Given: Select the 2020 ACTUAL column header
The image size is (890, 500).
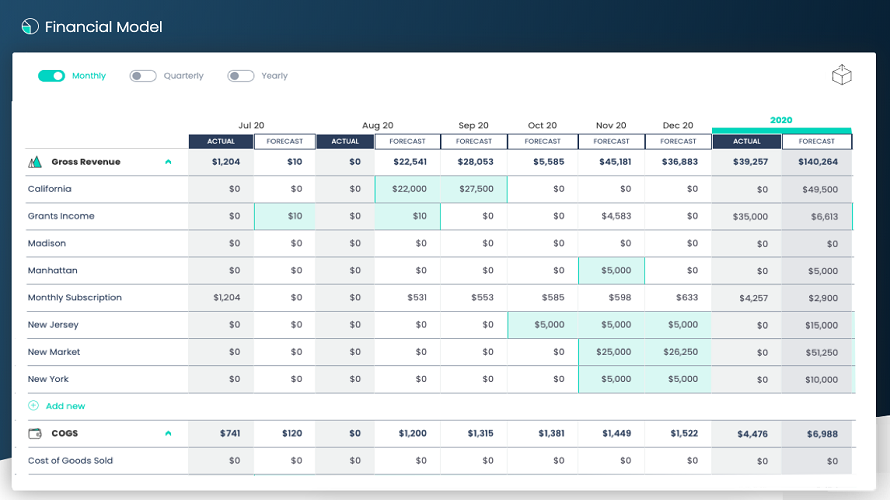Looking at the screenshot, I should [x=747, y=141].
